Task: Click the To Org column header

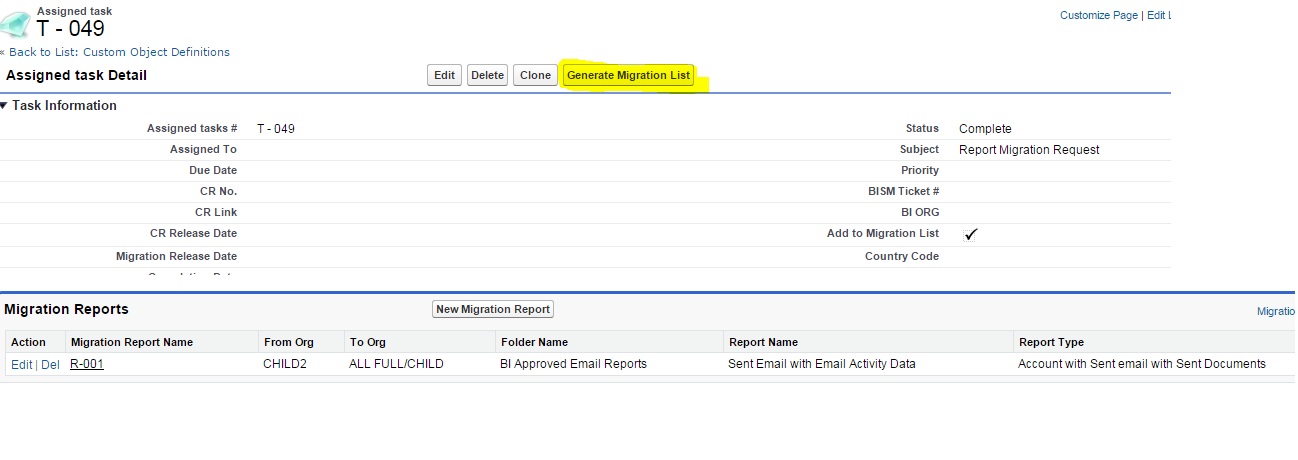Action: (x=367, y=342)
